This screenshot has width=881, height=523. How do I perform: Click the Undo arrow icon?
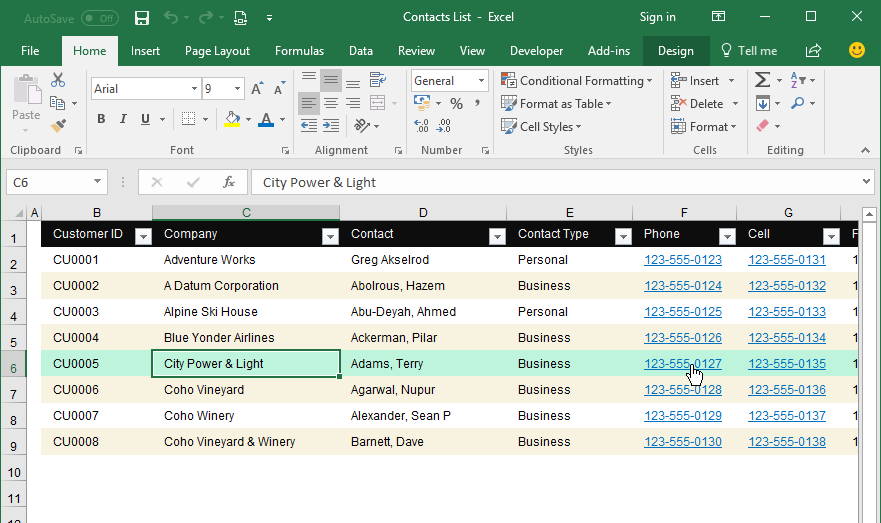click(x=171, y=18)
